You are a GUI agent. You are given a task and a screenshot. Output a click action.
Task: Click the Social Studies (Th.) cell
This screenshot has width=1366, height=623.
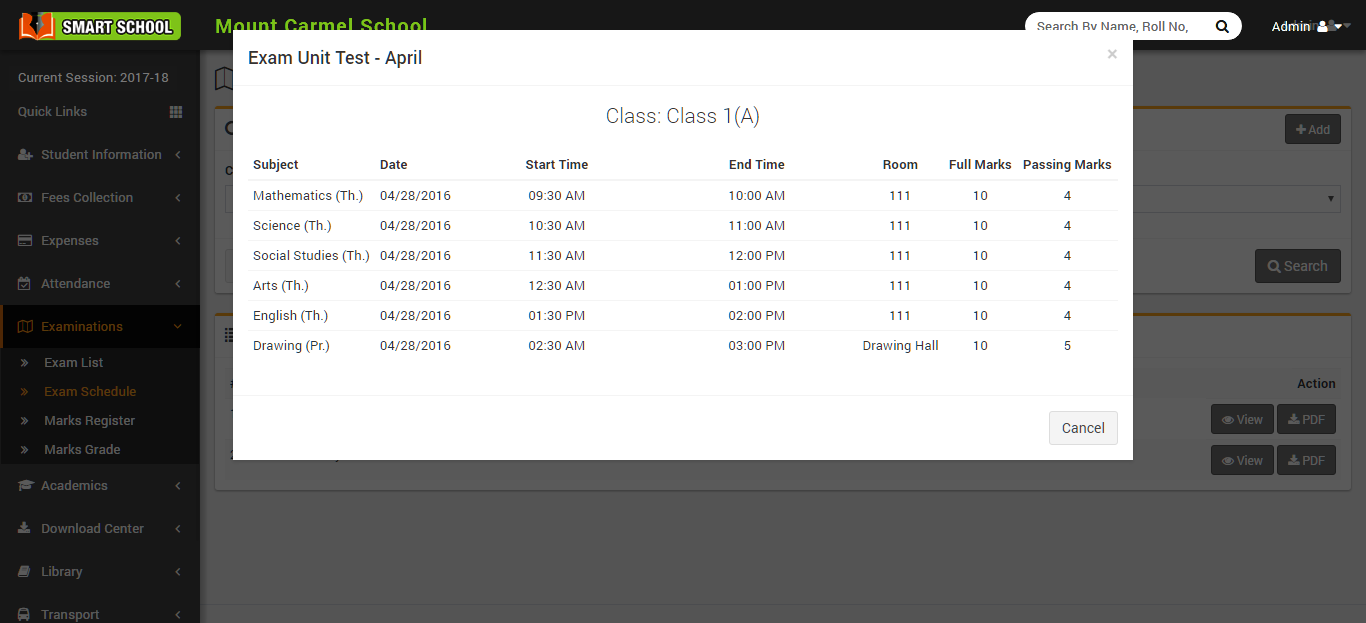tap(311, 256)
